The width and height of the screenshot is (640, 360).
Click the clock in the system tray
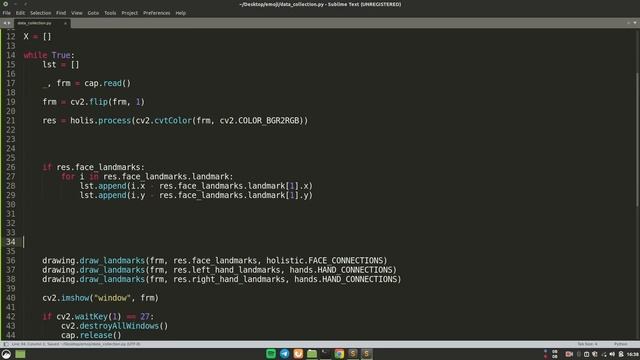633,354
